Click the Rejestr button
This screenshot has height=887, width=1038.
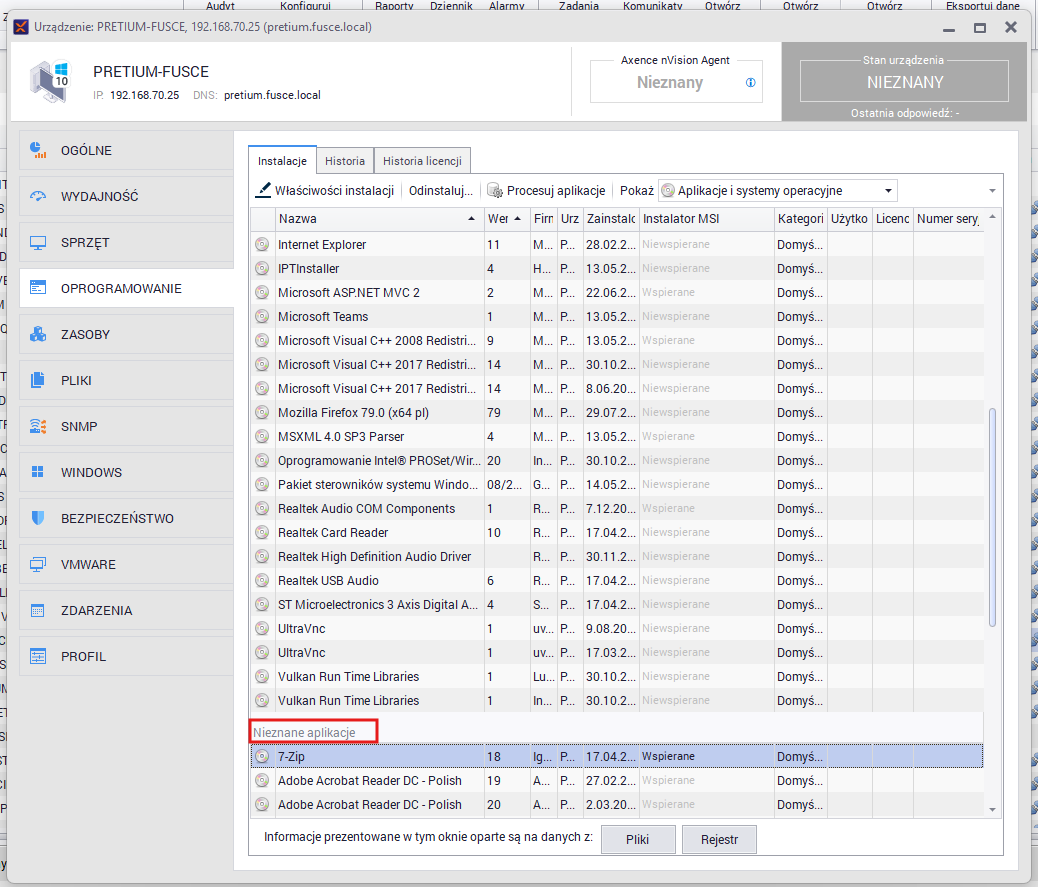click(719, 839)
